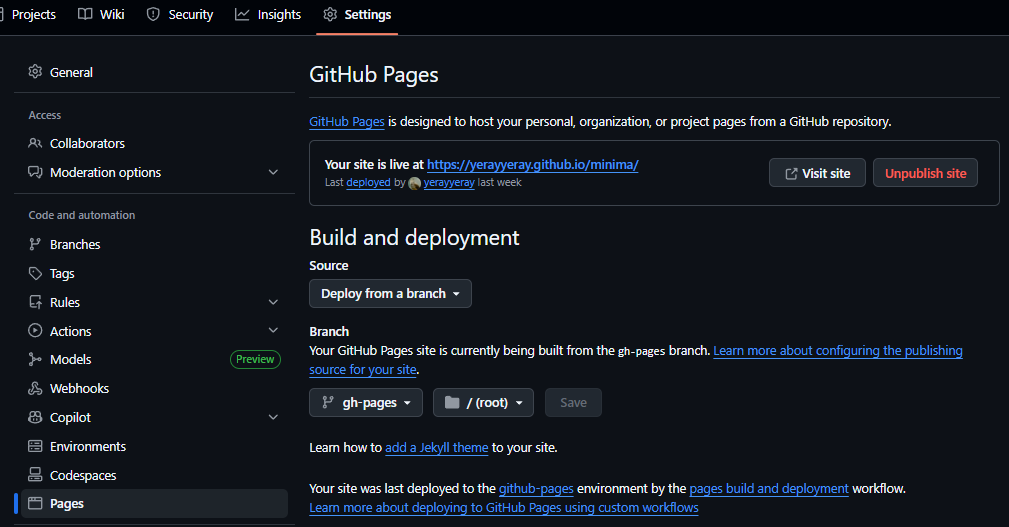Click the Pages browser icon in sidebar

(x=35, y=503)
